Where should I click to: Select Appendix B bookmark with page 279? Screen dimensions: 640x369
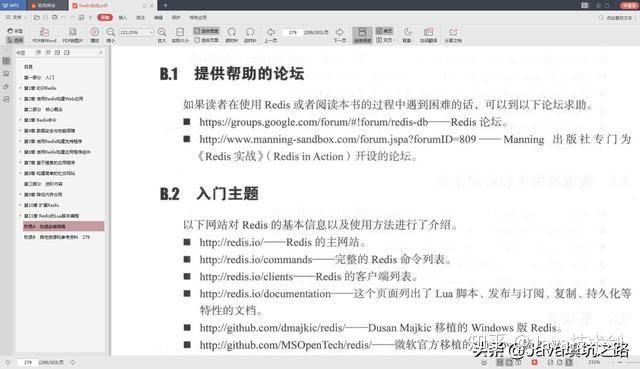[x=57, y=237]
